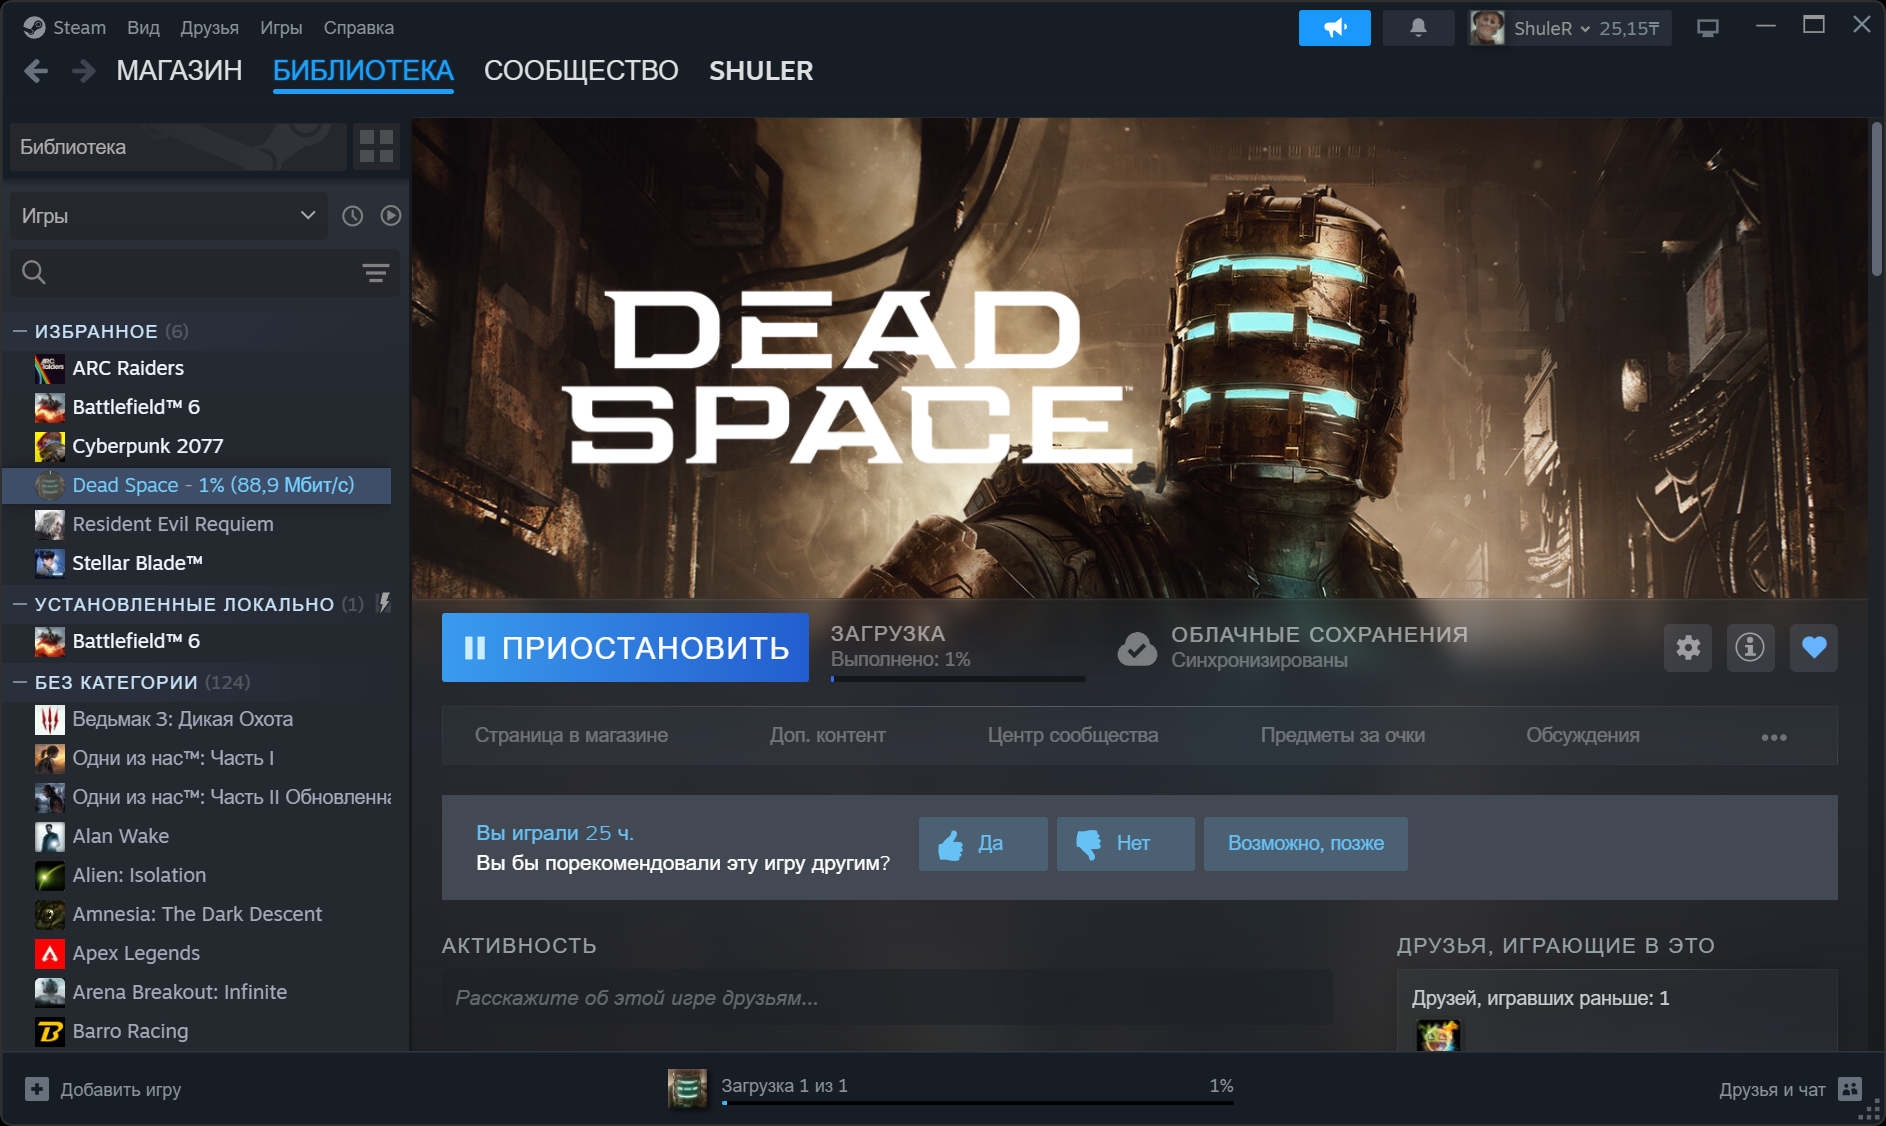The height and width of the screenshot is (1126, 1886).
Task: Open the SHULER profile tab
Action: tap(761, 71)
